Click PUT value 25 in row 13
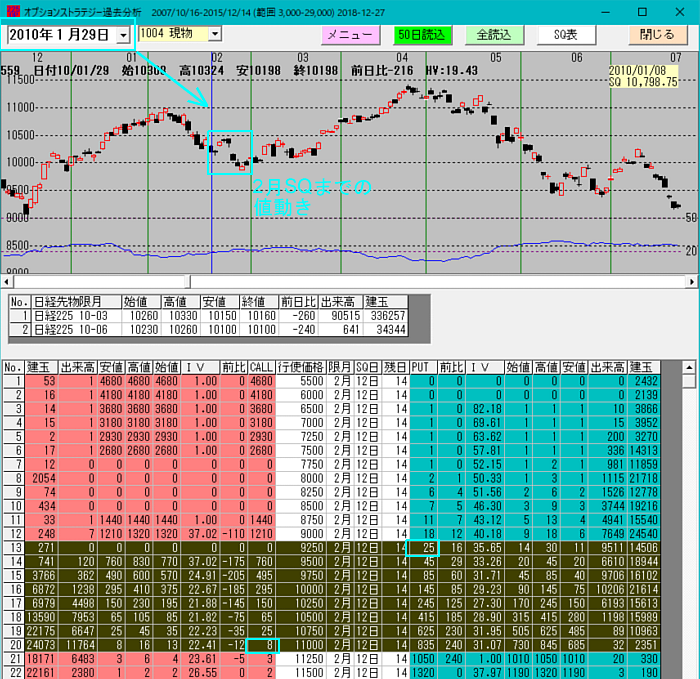Image resolution: width=700 pixels, height=679 pixels. click(423, 548)
